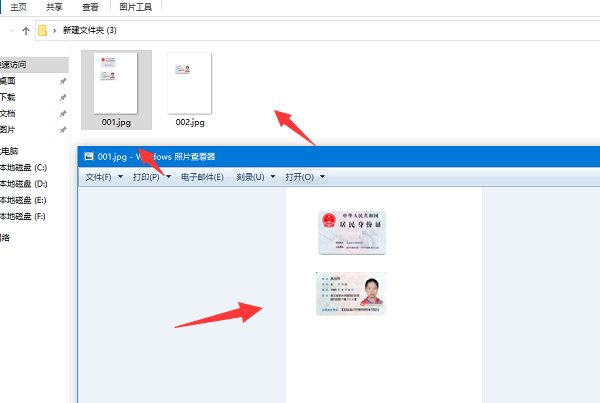Select the 图片工具 ribbon tab
This screenshot has height=403, width=600.
tap(135, 7)
